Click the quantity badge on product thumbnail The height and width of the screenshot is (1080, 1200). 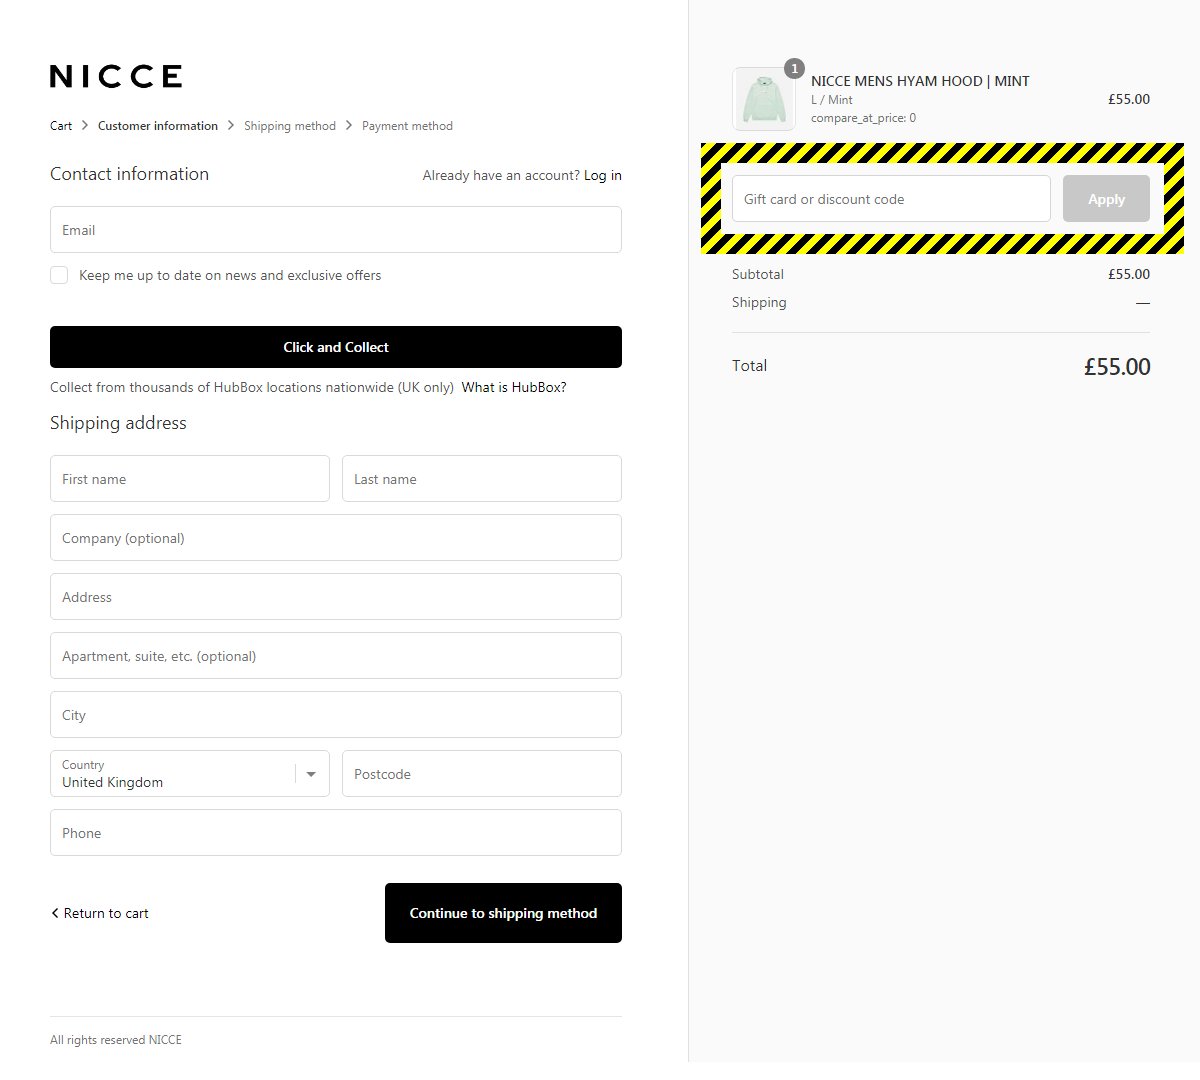click(x=794, y=68)
